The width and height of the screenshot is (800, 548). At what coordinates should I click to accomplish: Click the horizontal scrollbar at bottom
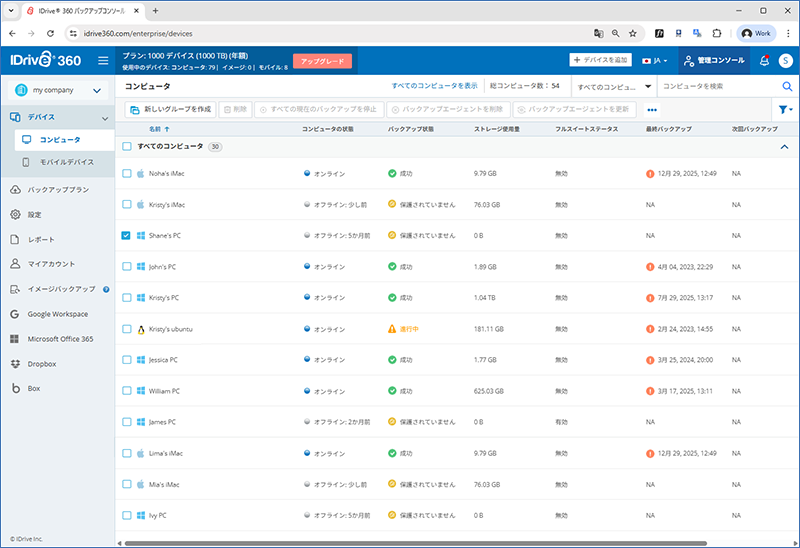(x=400, y=543)
